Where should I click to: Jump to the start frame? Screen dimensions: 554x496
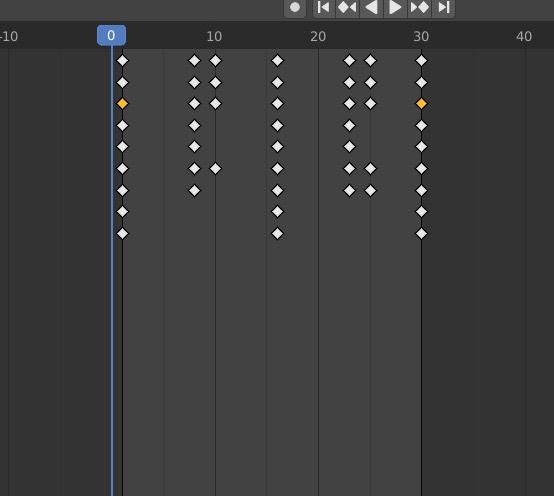[324, 7]
